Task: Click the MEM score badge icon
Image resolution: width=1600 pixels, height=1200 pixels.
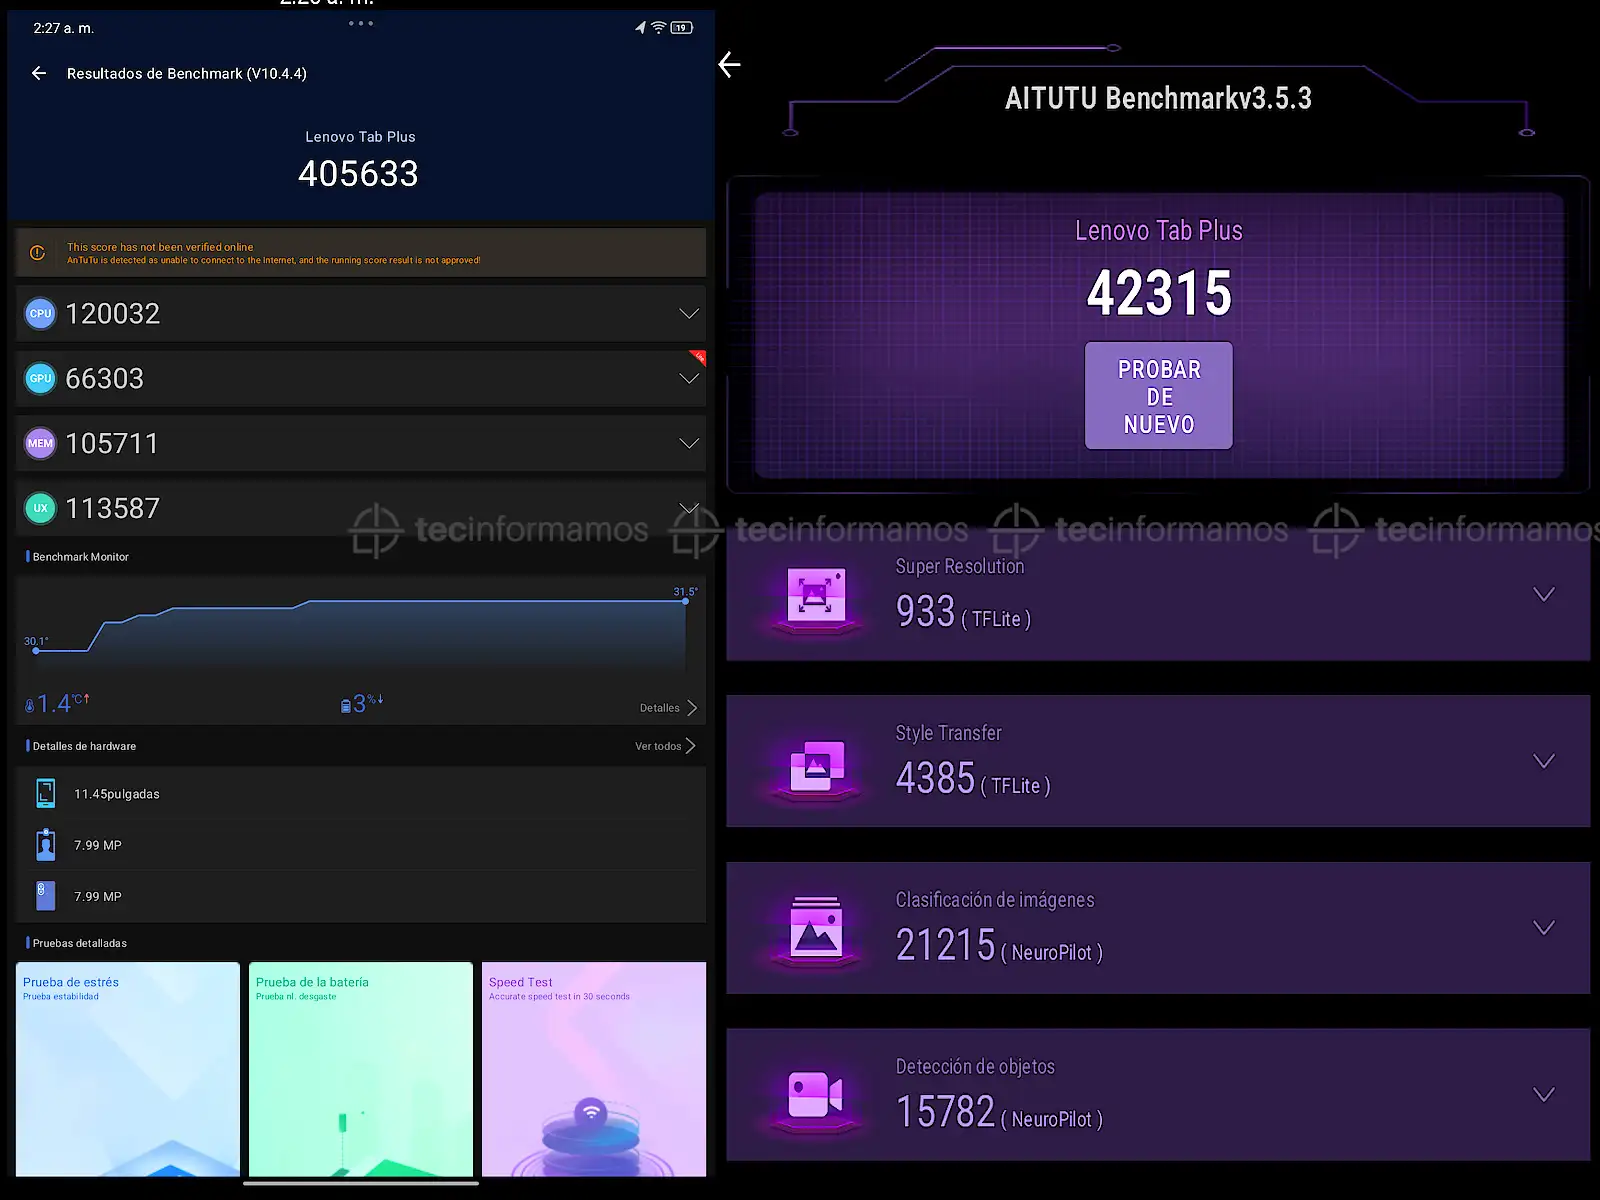Action: pyautogui.click(x=40, y=444)
